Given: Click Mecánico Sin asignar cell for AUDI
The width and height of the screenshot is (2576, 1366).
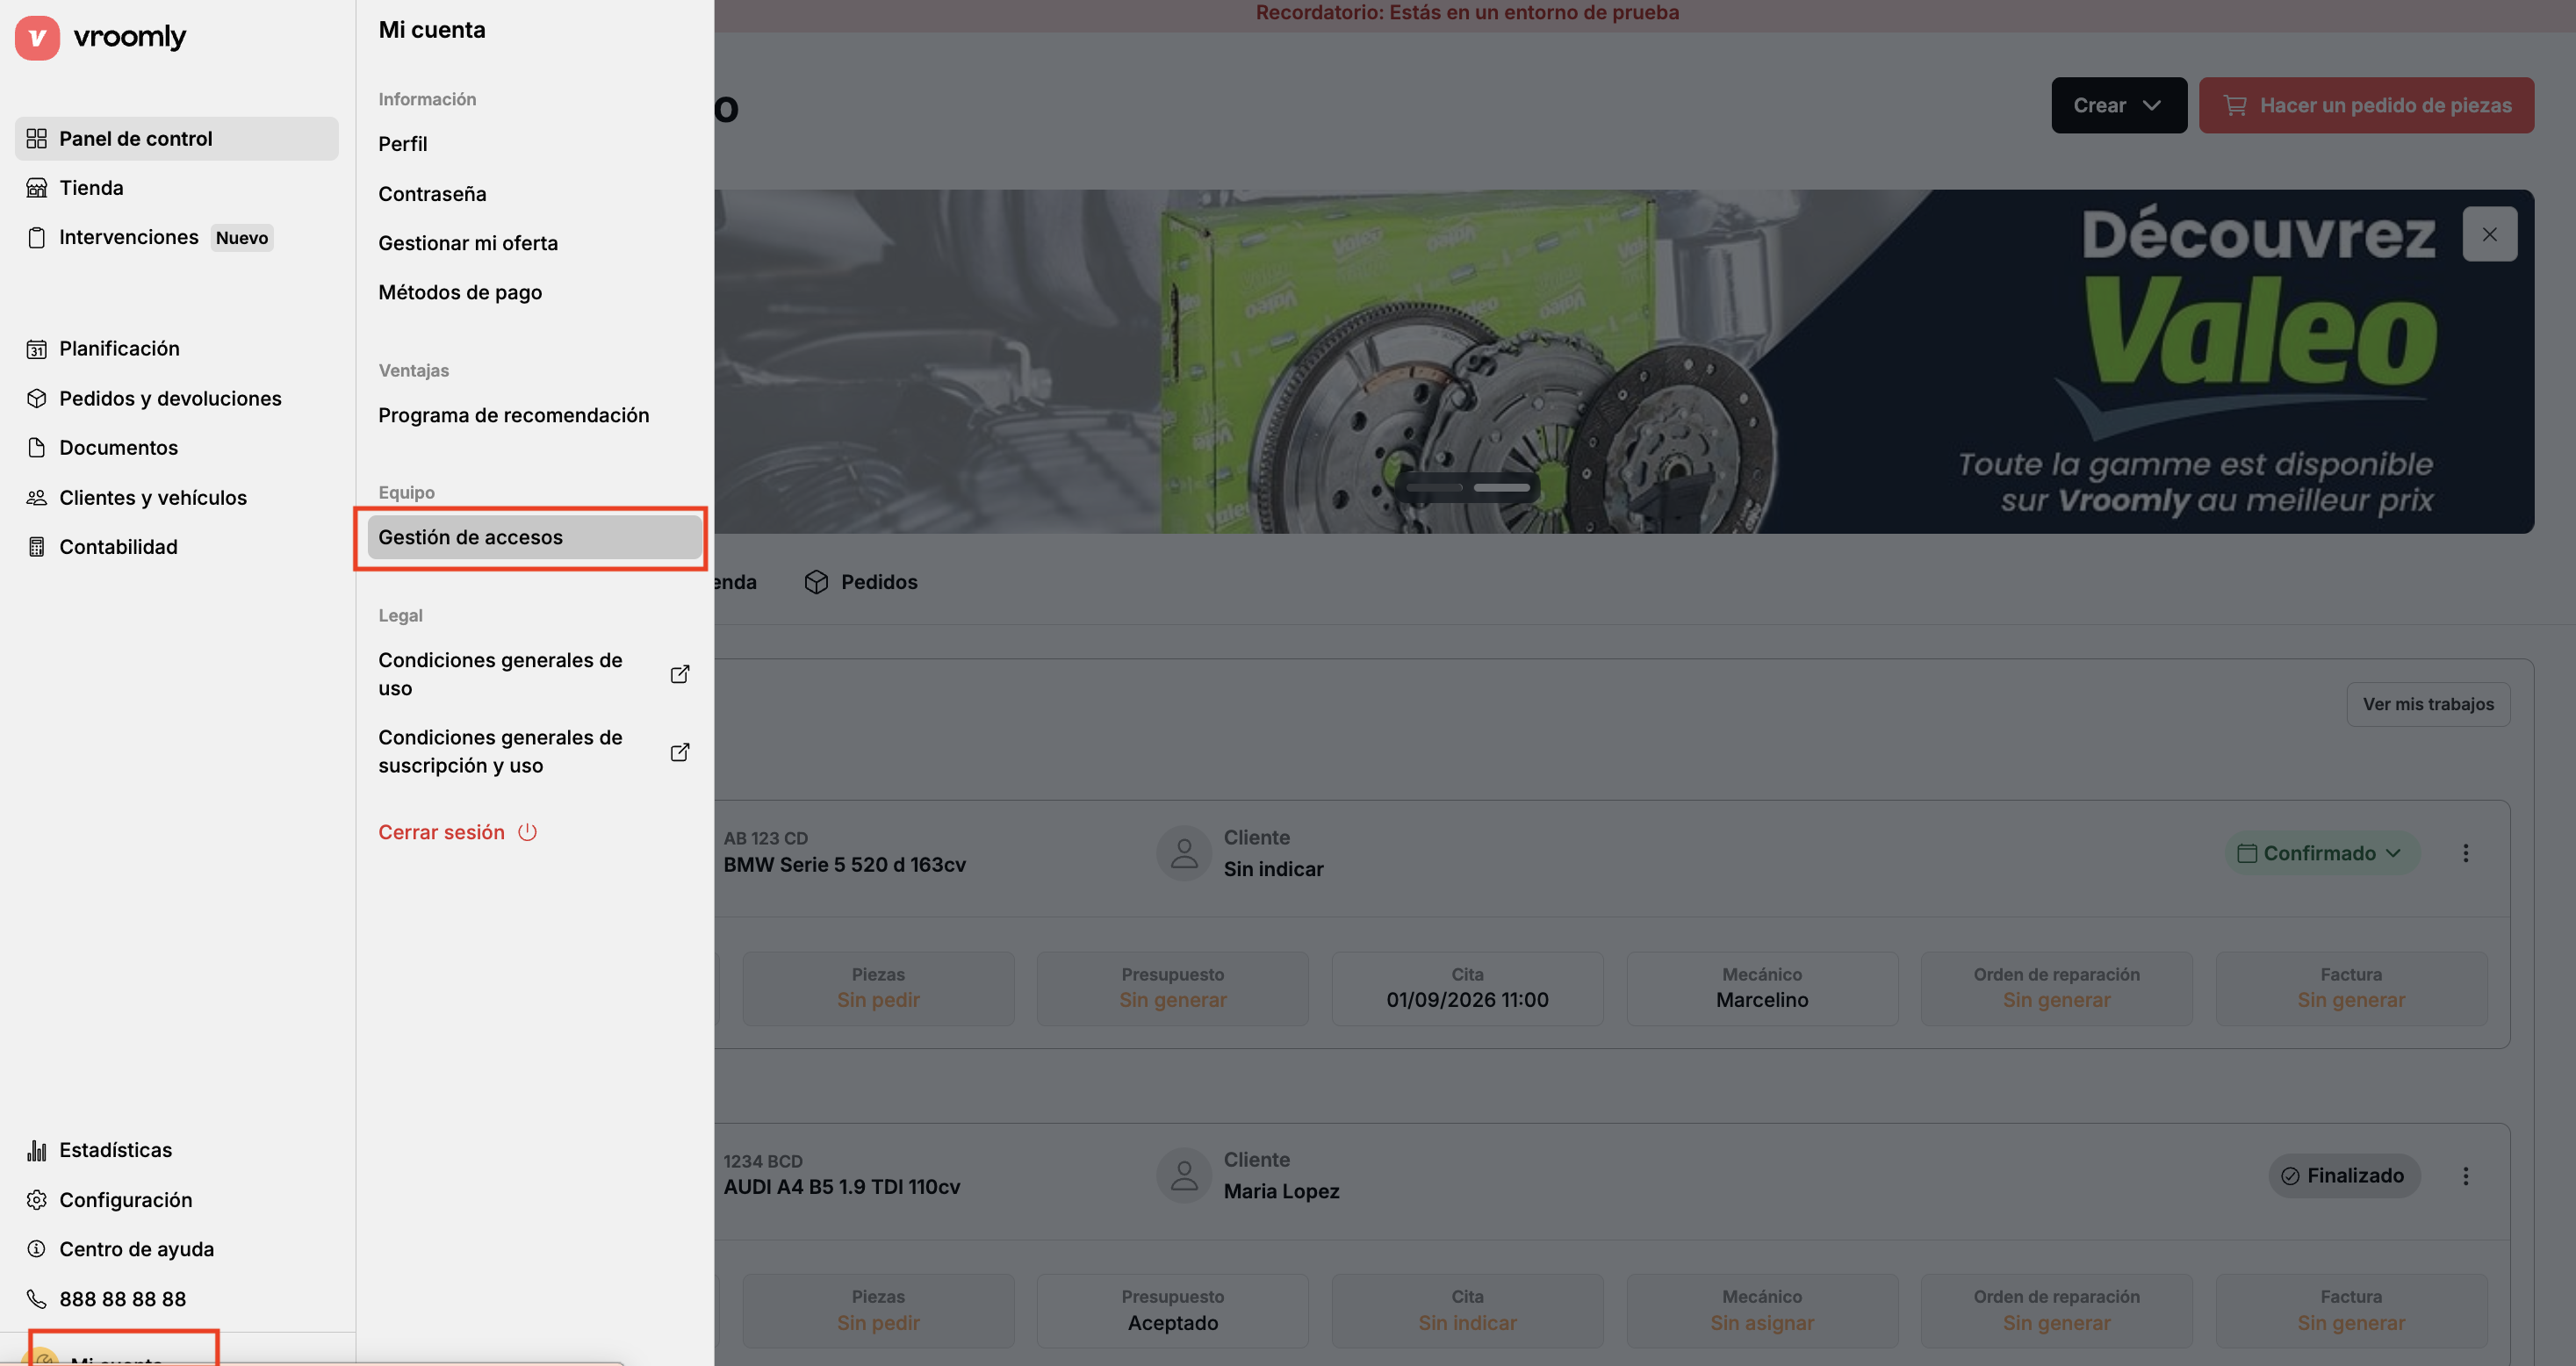Looking at the screenshot, I should (1762, 1311).
